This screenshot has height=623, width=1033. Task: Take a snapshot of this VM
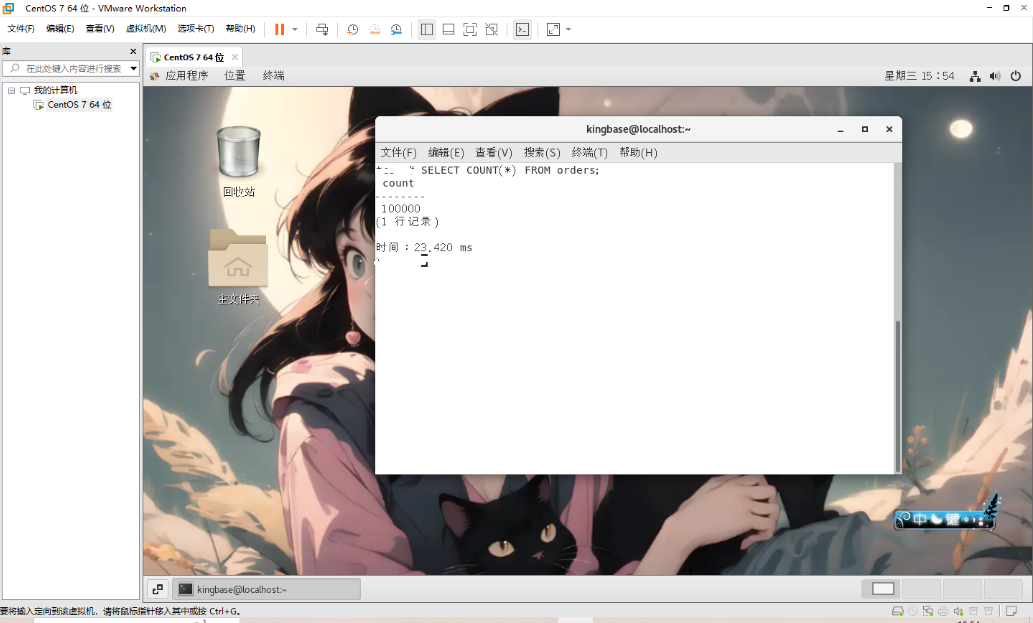[352, 30]
